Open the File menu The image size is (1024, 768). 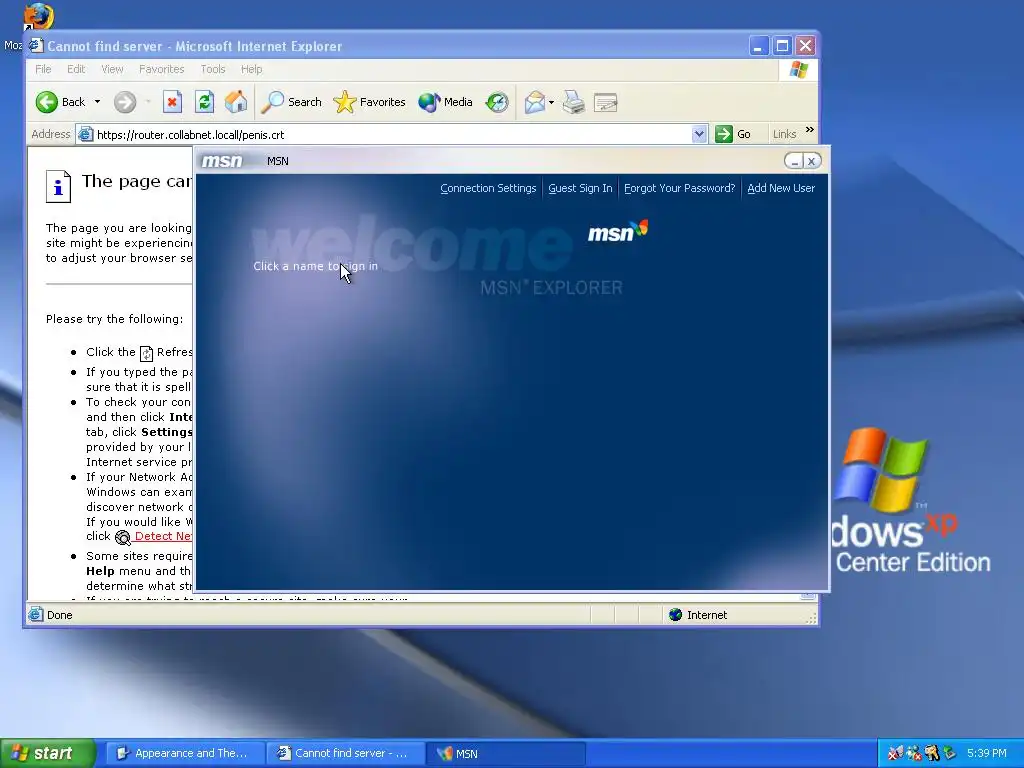pyautogui.click(x=43, y=69)
